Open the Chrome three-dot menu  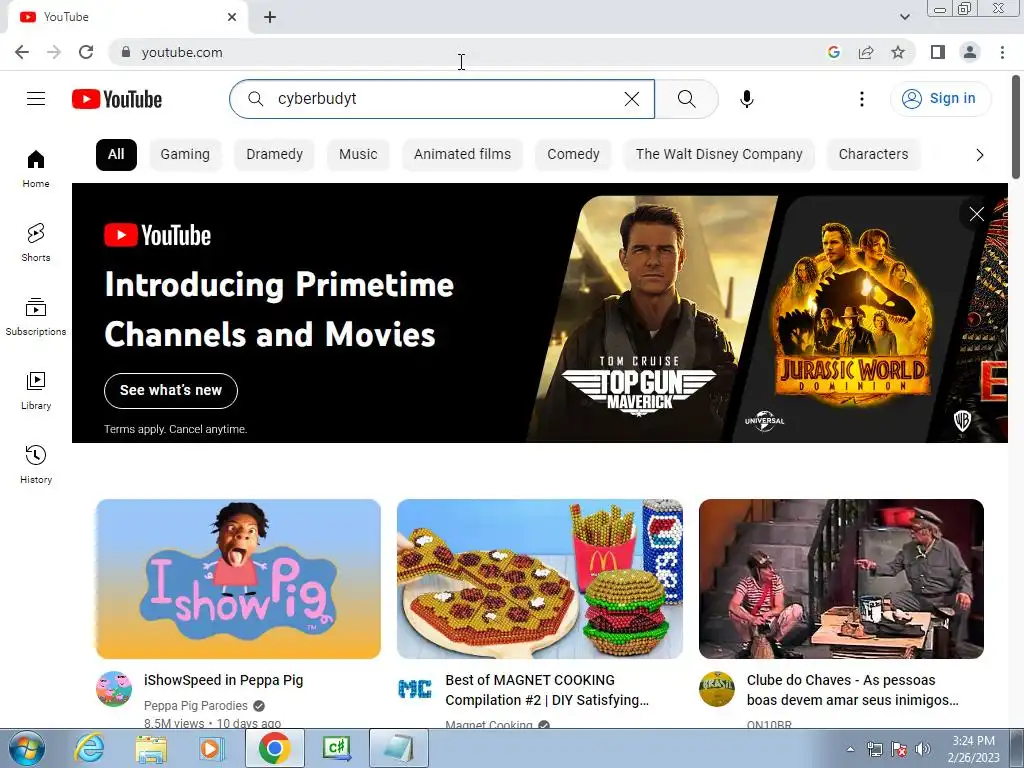pyautogui.click(x=1002, y=52)
